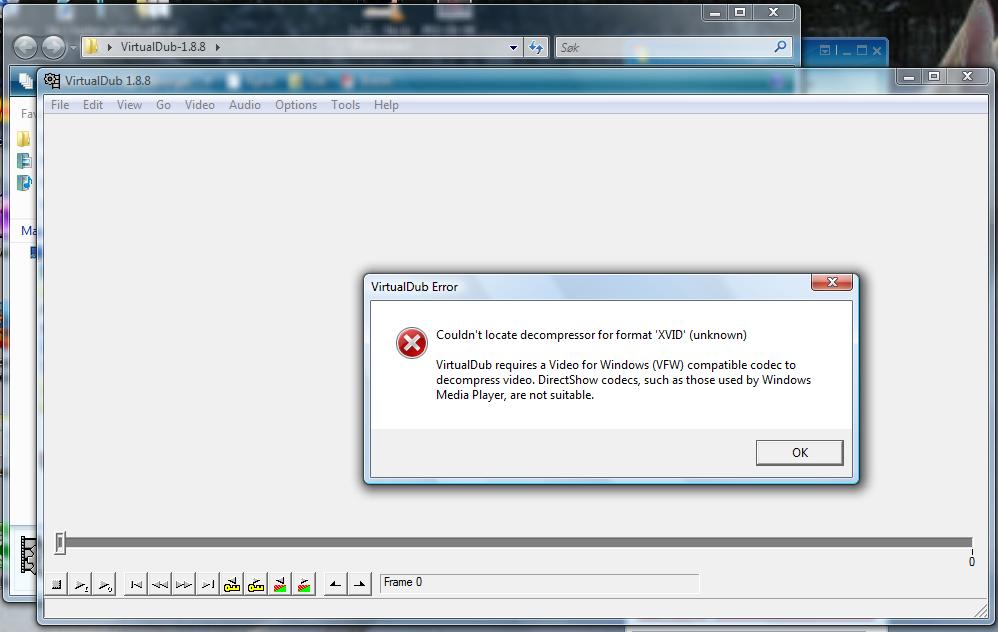The width and height of the screenshot is (998, 632).
Task: Click Explorer back arrow button
Action: [25, 47]
